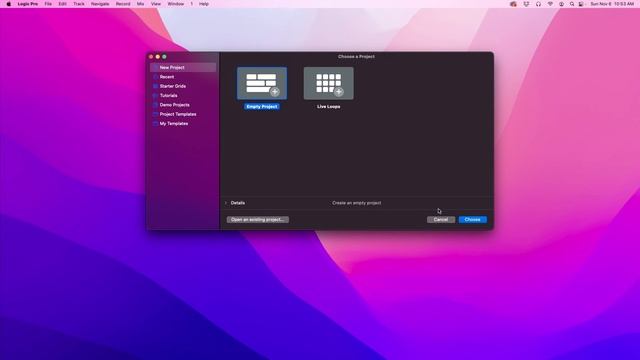Image resolution: width=640 pixels, height=360 pixels.
Task: Click the first status icon left of Dropbox
Action: [x=513, y=4]
